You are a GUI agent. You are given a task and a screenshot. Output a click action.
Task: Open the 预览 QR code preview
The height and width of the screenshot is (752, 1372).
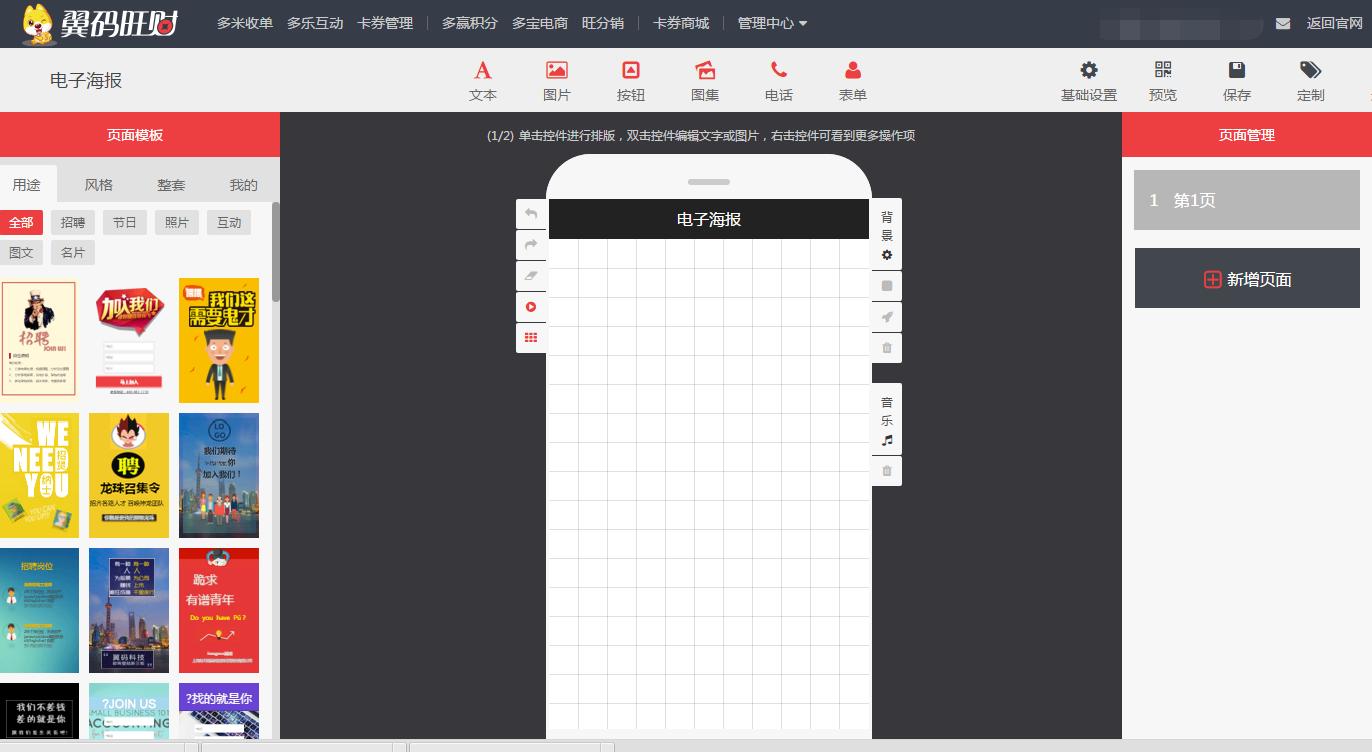pos(1163,81)
